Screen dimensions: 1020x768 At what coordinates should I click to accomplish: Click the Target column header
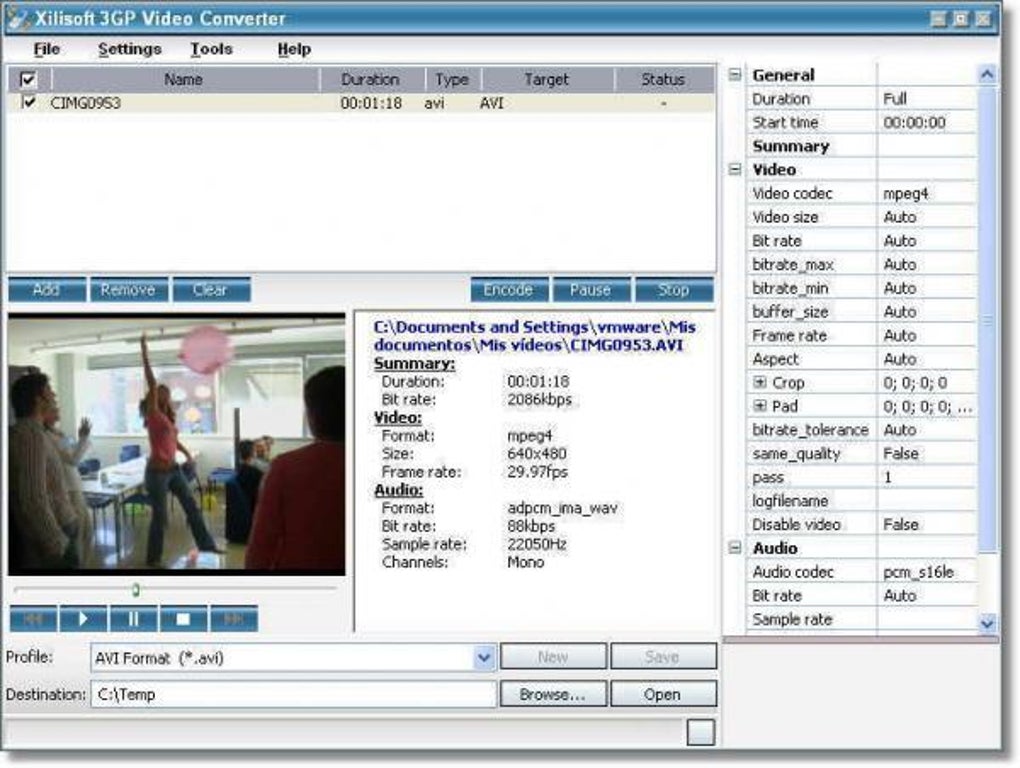(546, 79)
